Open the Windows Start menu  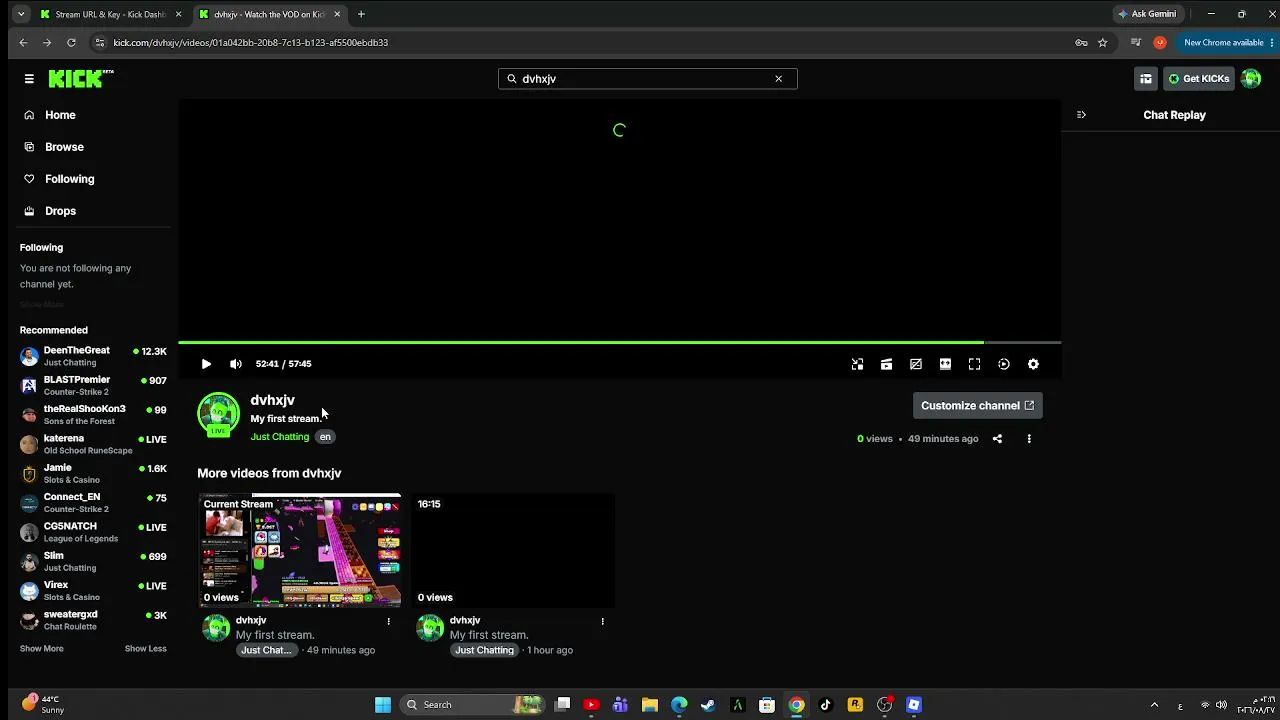[383, 705]
